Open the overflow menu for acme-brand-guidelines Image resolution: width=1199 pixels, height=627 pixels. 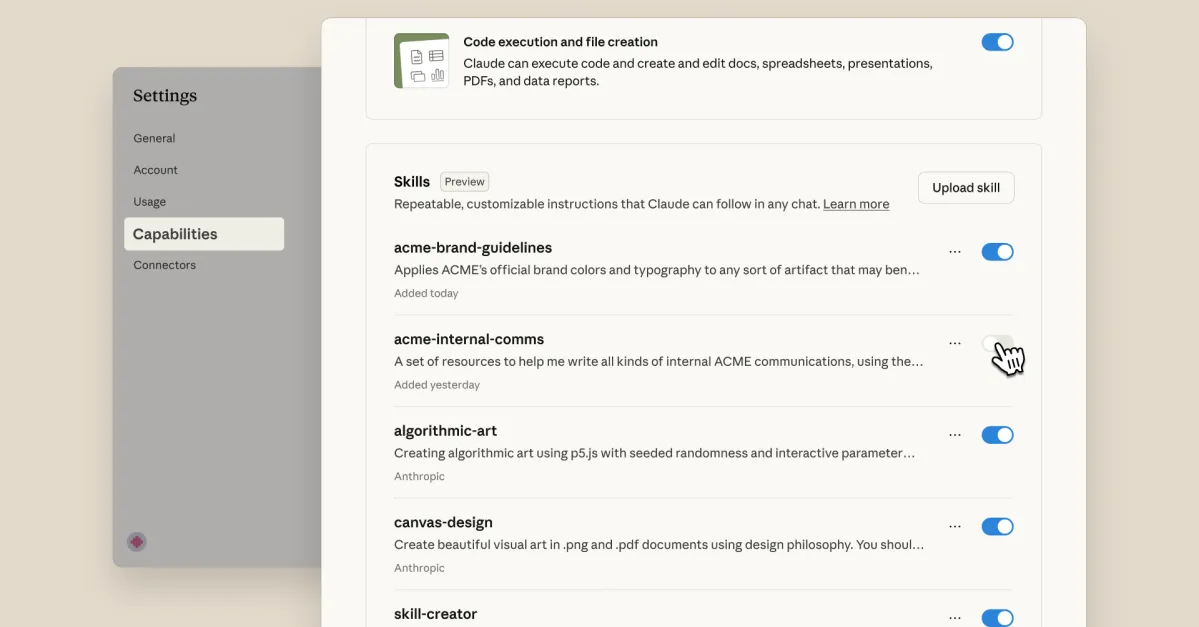click(x=954, y=251)
